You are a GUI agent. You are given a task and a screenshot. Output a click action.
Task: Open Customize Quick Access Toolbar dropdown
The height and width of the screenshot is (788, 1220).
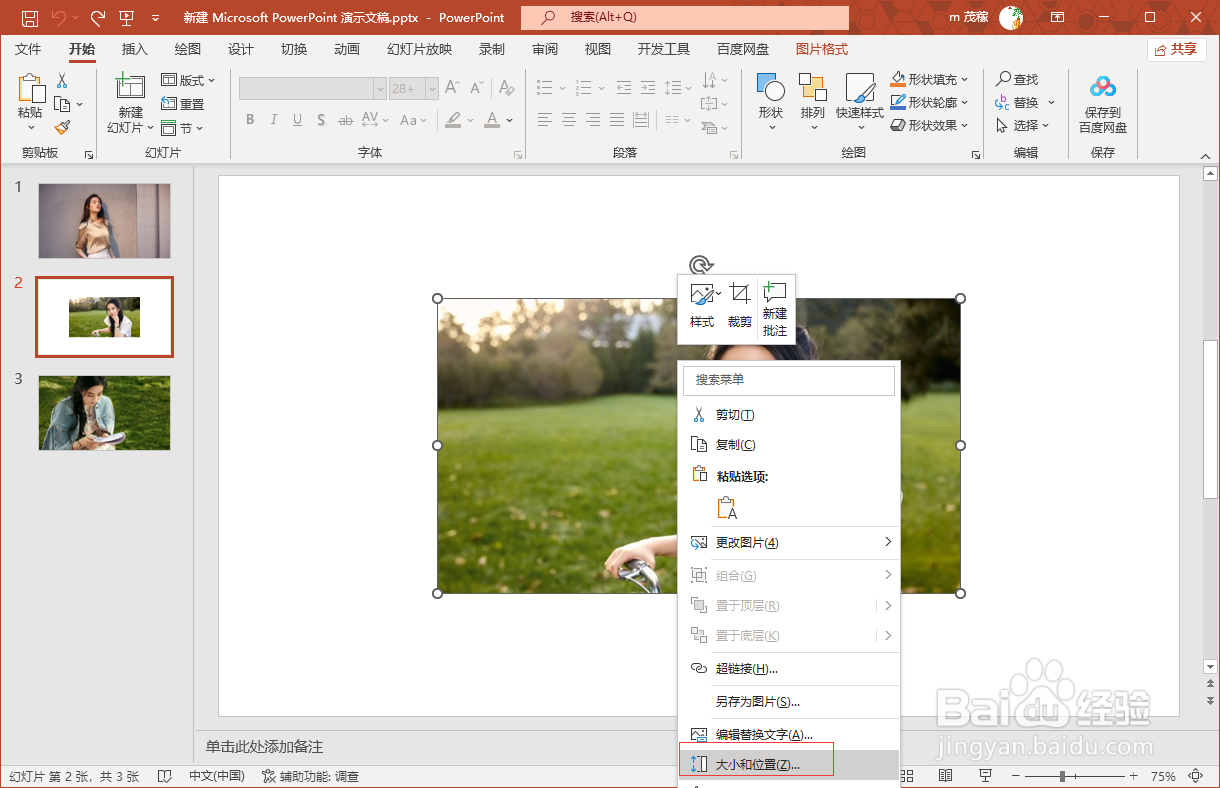click(x=155, y=18)
